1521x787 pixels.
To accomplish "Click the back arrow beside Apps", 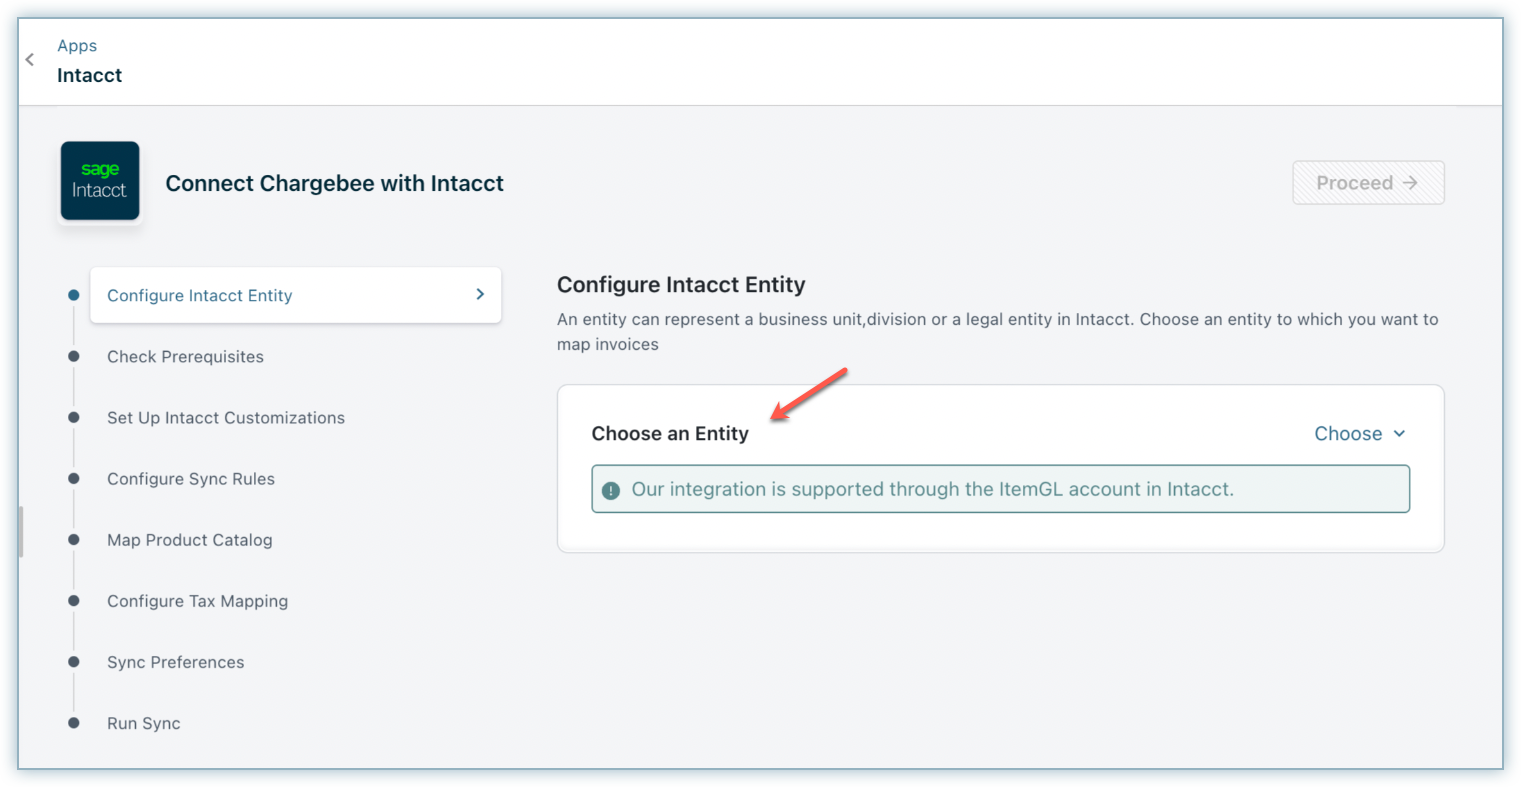I will [x=30, y=60].
